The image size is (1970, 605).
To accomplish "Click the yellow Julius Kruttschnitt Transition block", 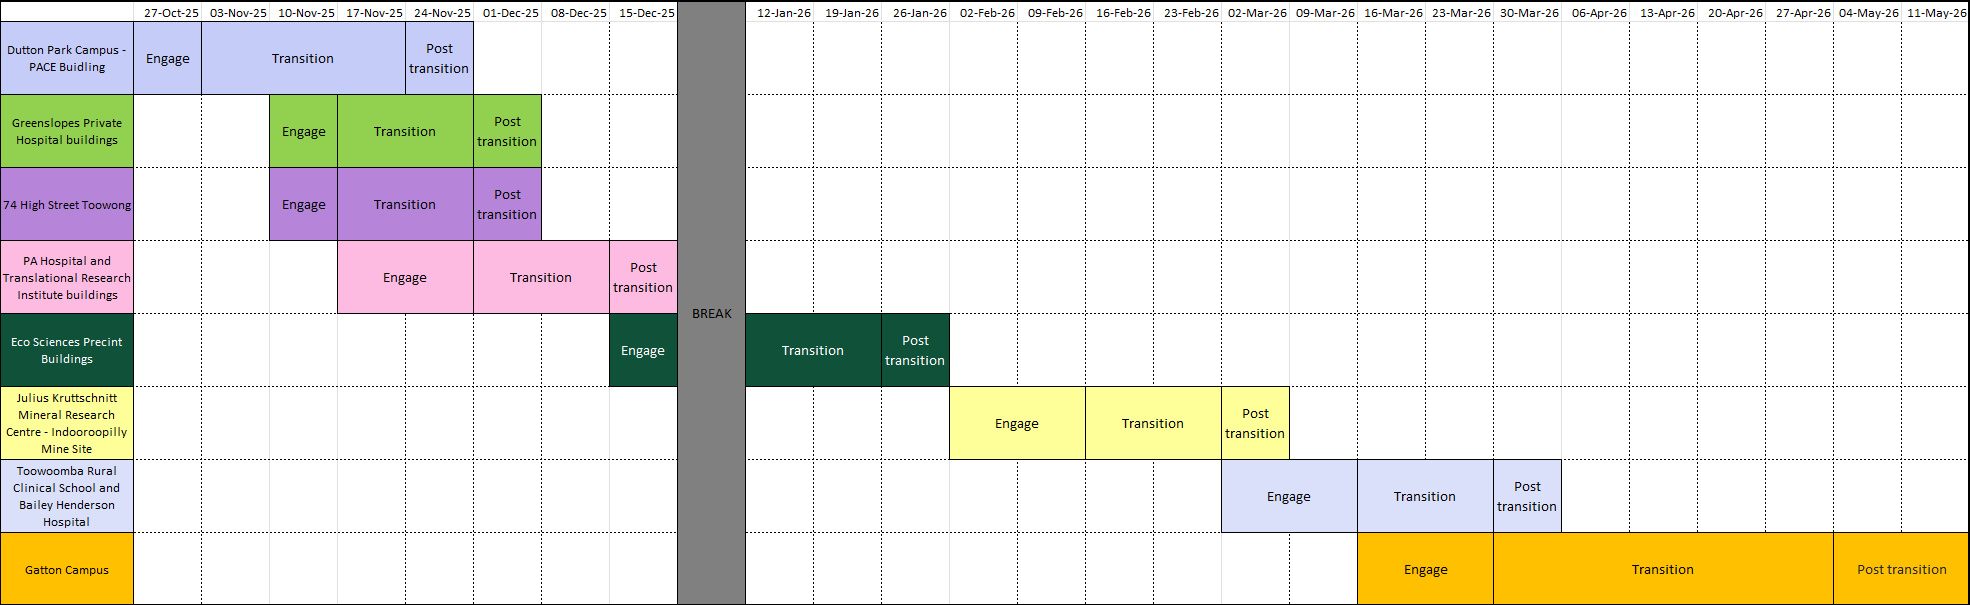I will coord(1153,423).
